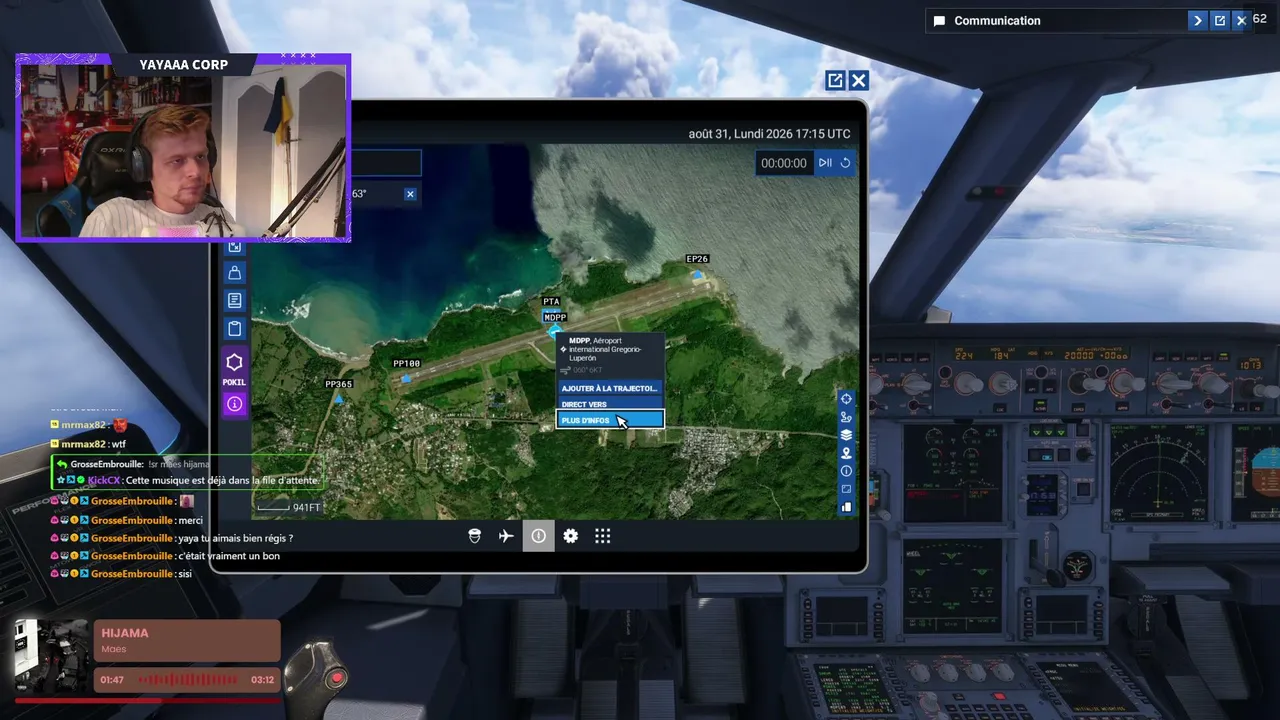This screenshot has width=1280, height=720.
Task: Click the date and UTC time text
Action: tap(770, 134)
